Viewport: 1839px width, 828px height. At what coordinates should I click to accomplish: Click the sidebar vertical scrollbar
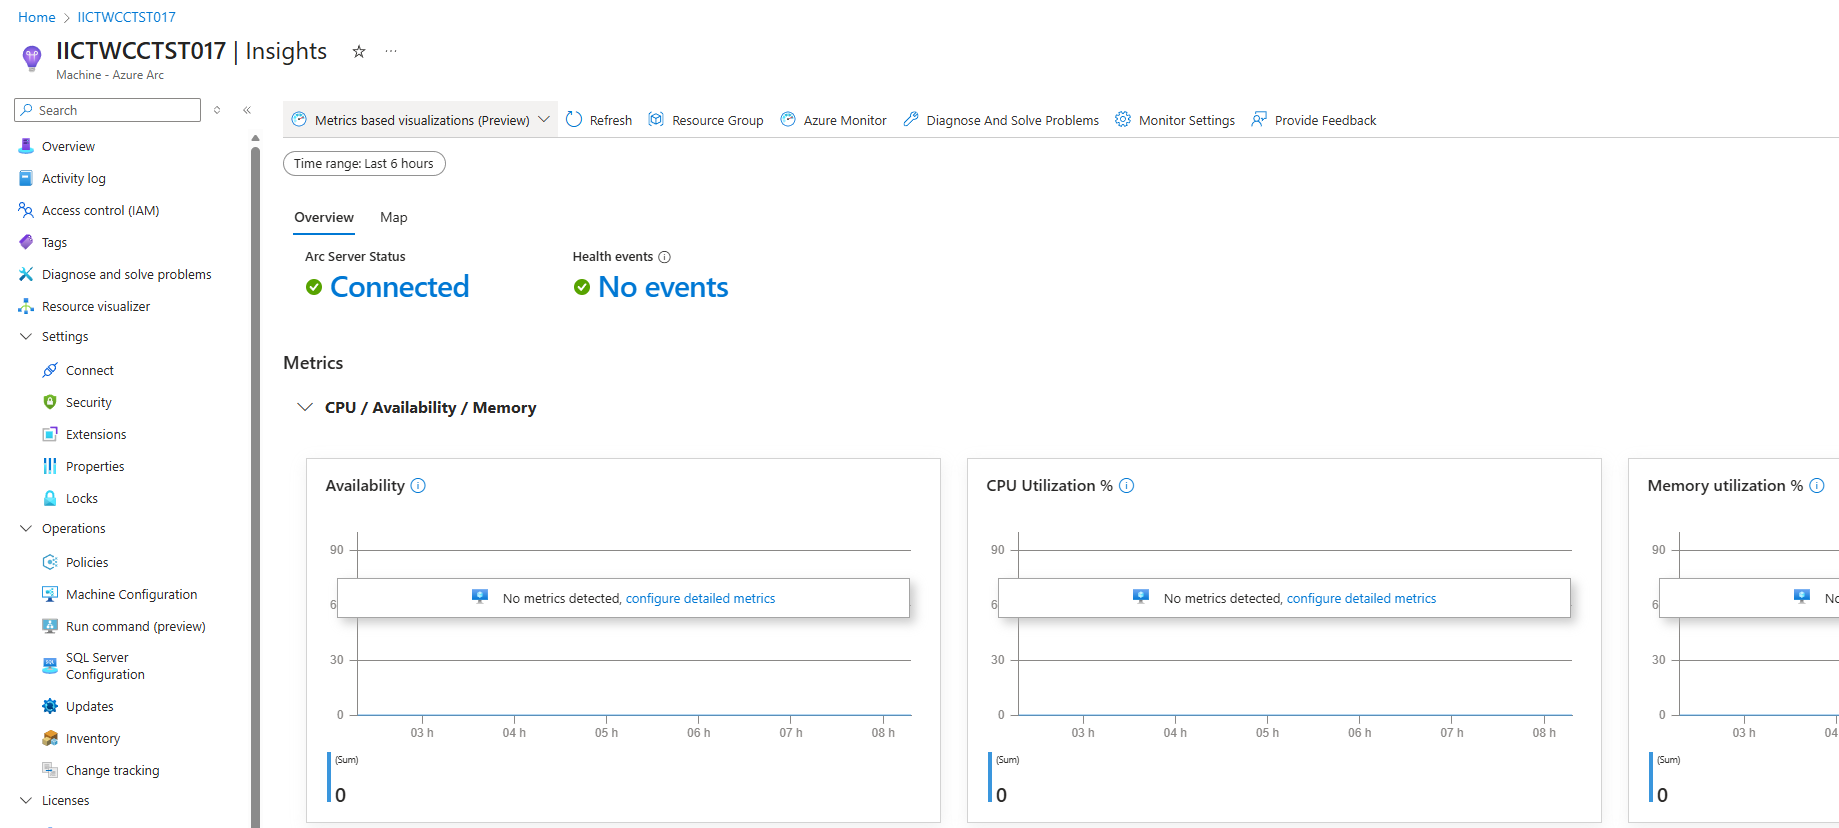pyautogui.click(x=256, y=487)
